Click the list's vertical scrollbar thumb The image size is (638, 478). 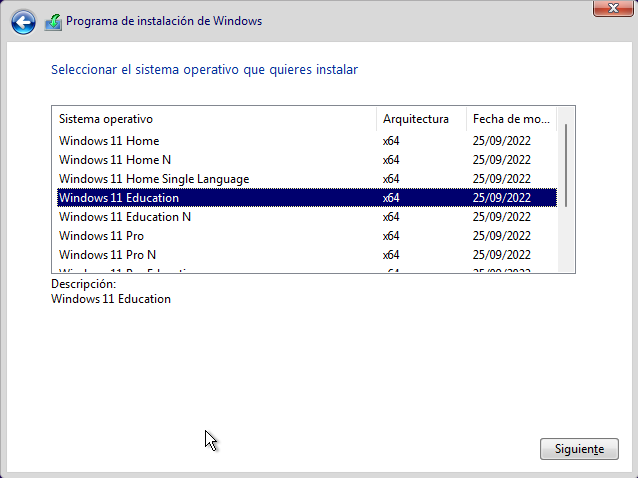[566, 165]
